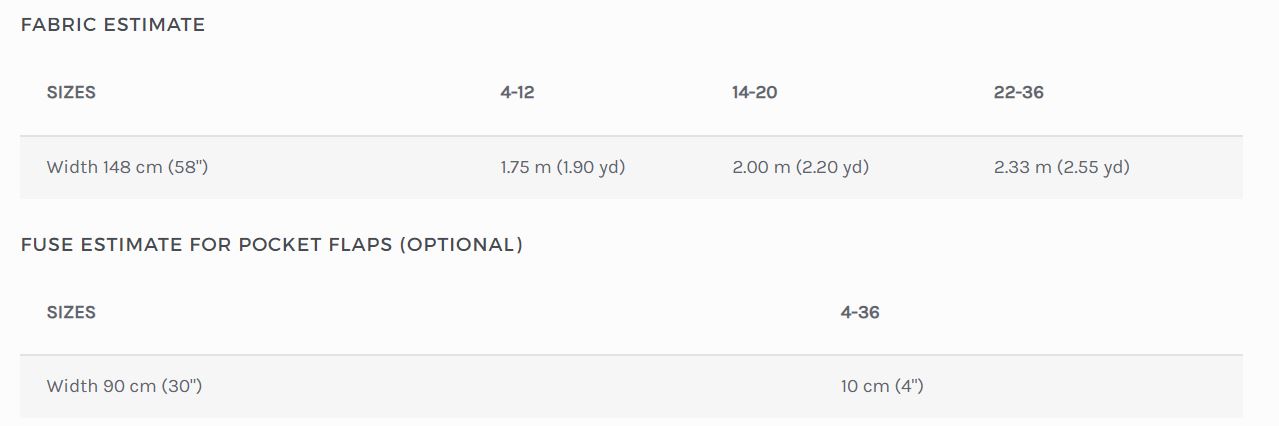Select the SIZES header in fuse table
The image size is (1279, 426).
click(x=71, y=312)
